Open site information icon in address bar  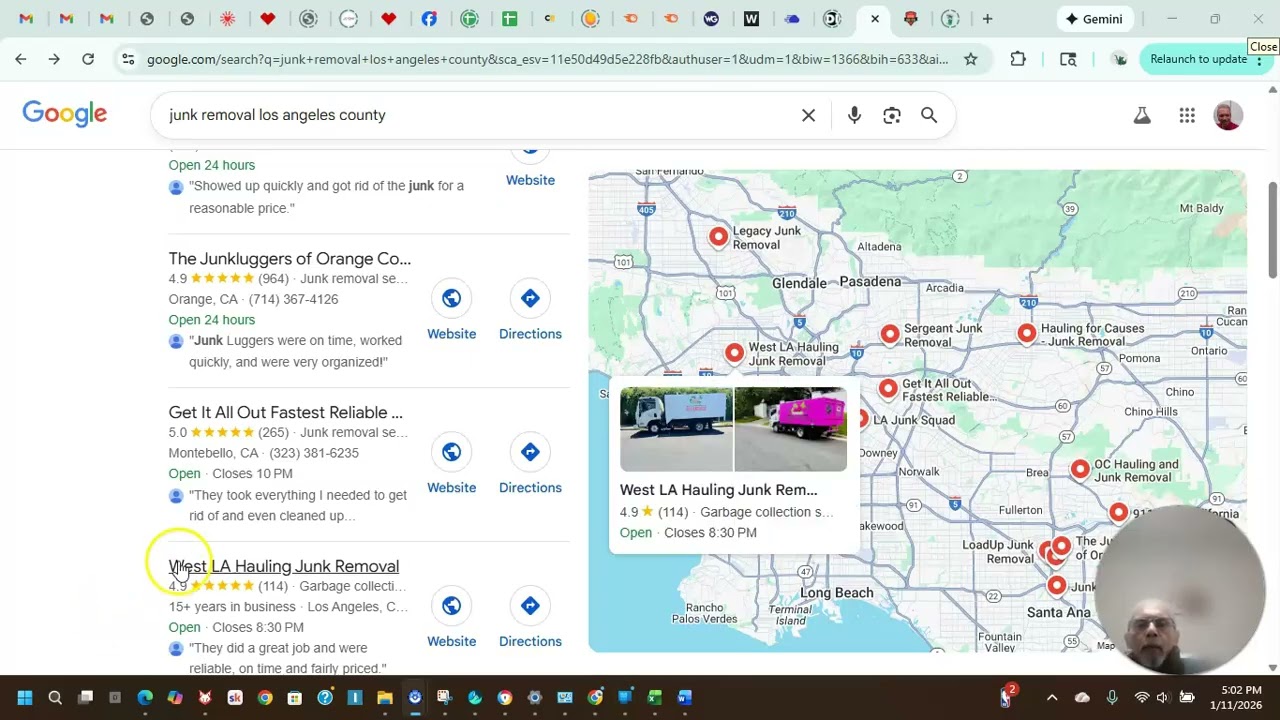pos(128,59)
